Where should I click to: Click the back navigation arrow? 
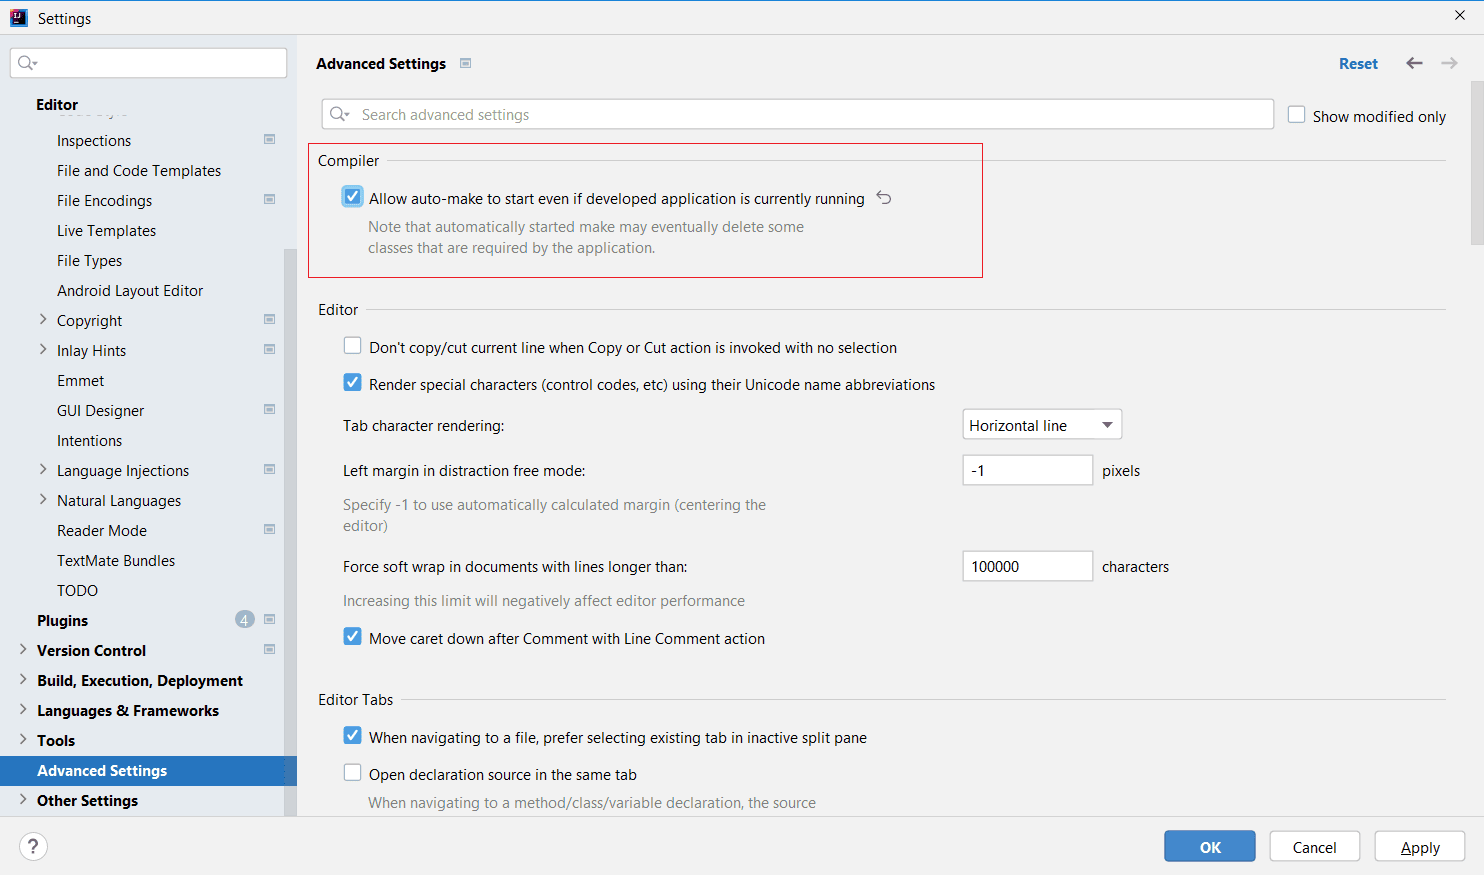click(x=1414, y=63)
